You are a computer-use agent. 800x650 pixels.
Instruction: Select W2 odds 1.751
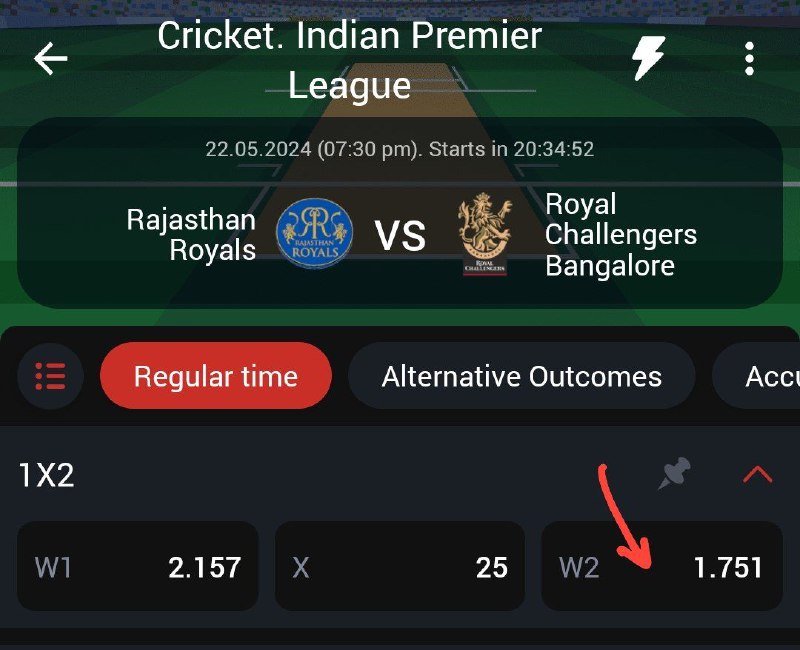pyautogui.click(x=662, y=566)
